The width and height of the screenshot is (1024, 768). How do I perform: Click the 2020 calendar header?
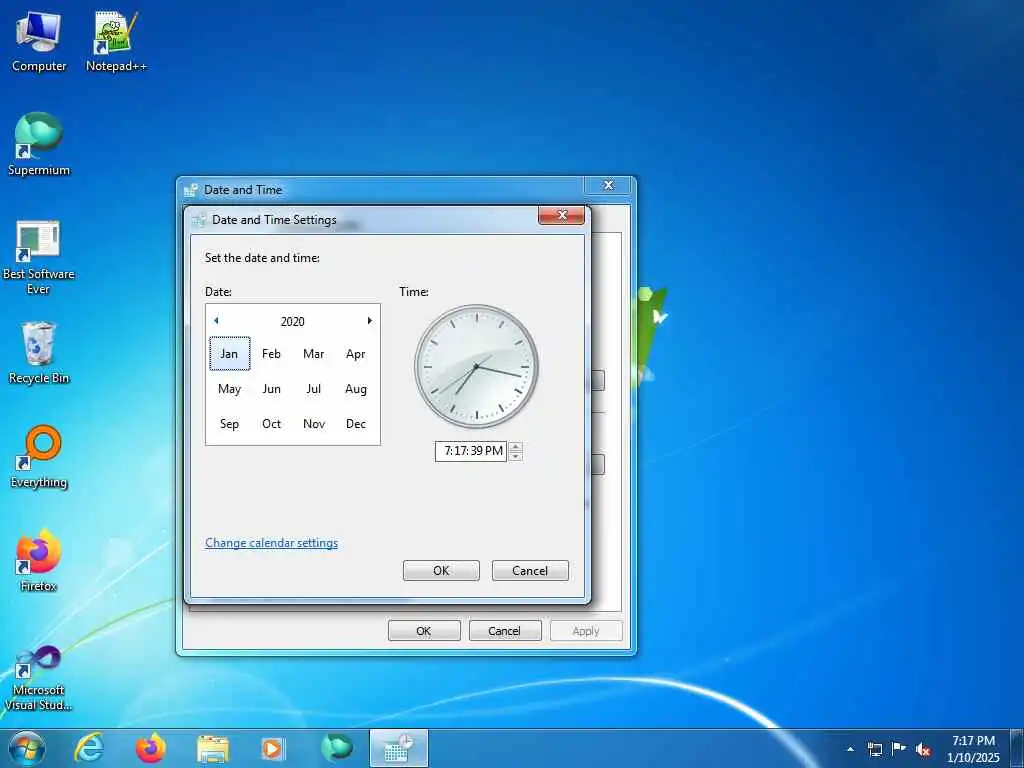[x=293, y=321]
